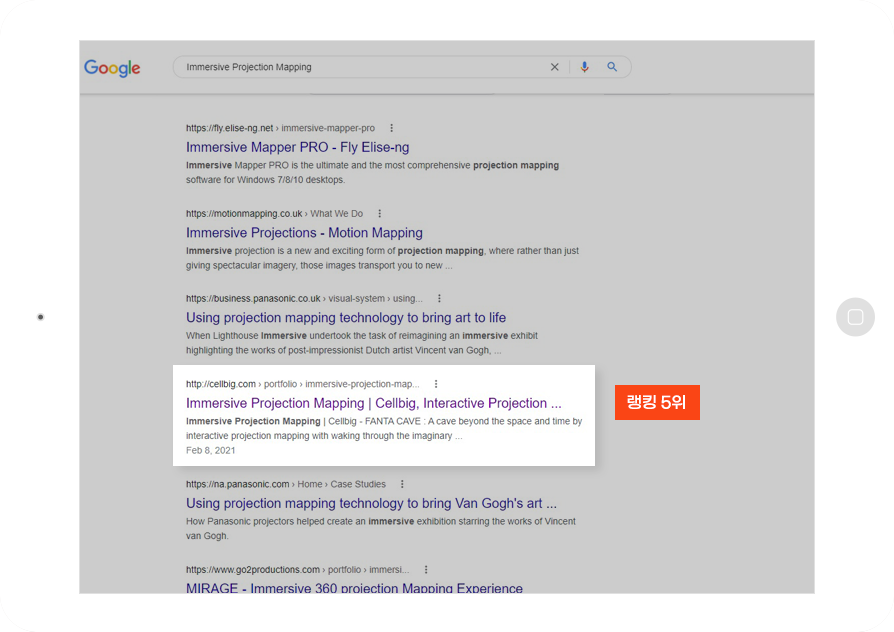This screenshot has width=894, height=632.
Task: Open Immersive Mapper PRO - Fly Elise-ng link
Action: coord(298,147)
